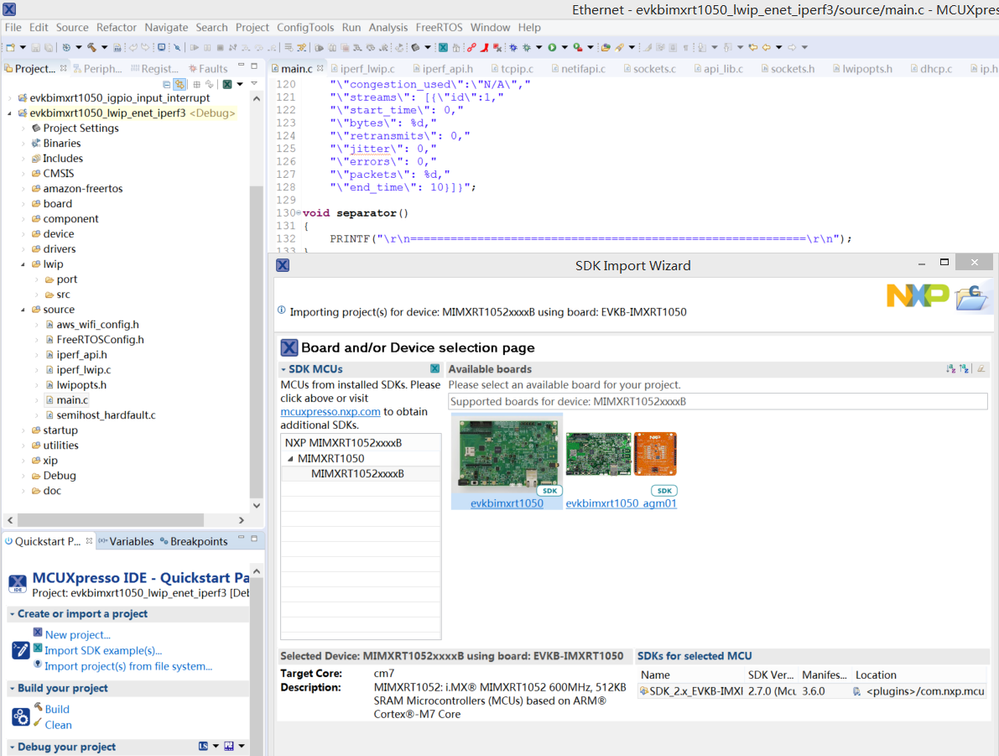The image size is (999, 756).
Task: Click the green Run button in toolbar
Action: point(552,47)
